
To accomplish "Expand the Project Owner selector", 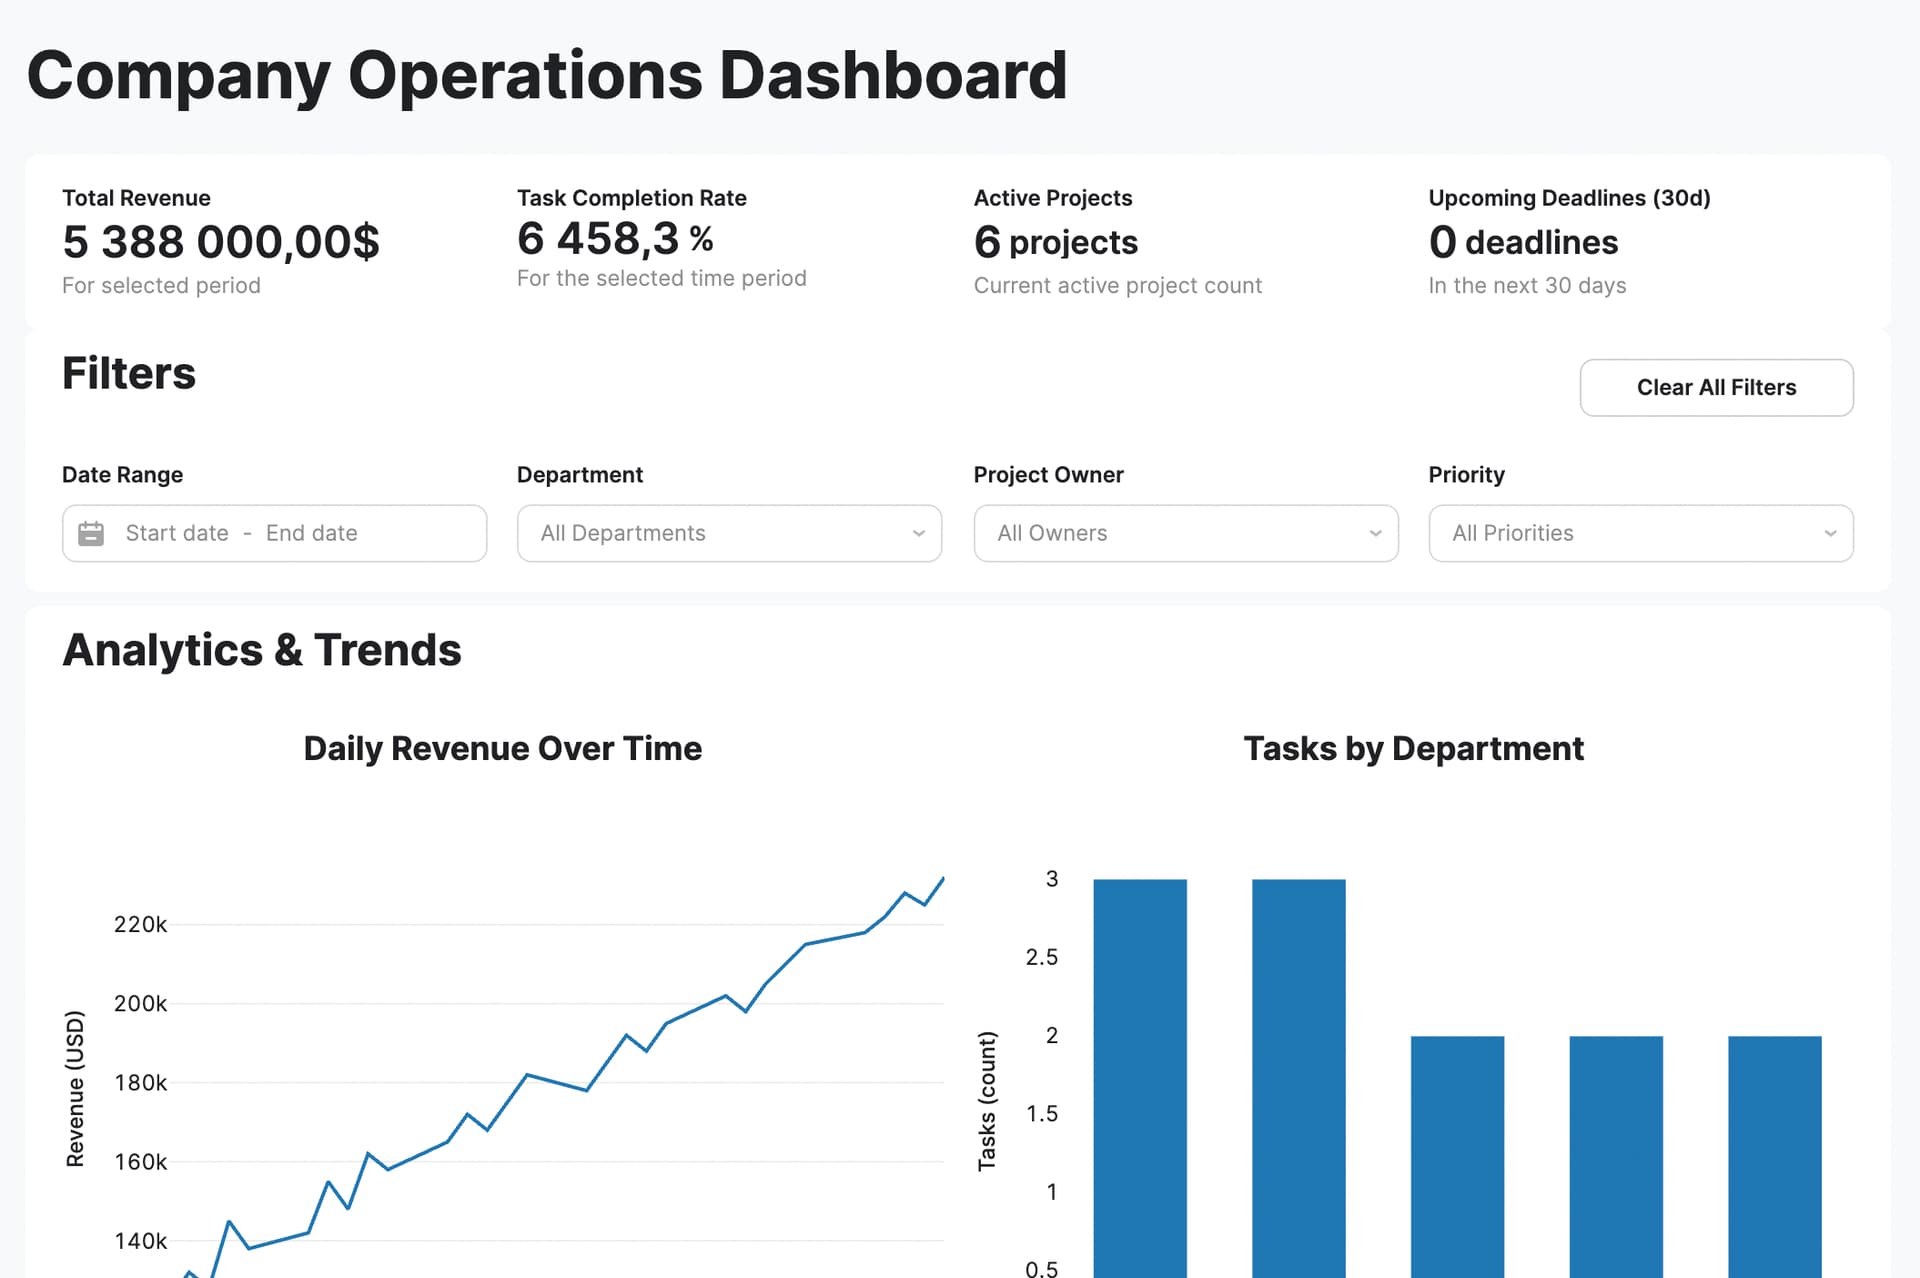I will tap(1185, 533).
